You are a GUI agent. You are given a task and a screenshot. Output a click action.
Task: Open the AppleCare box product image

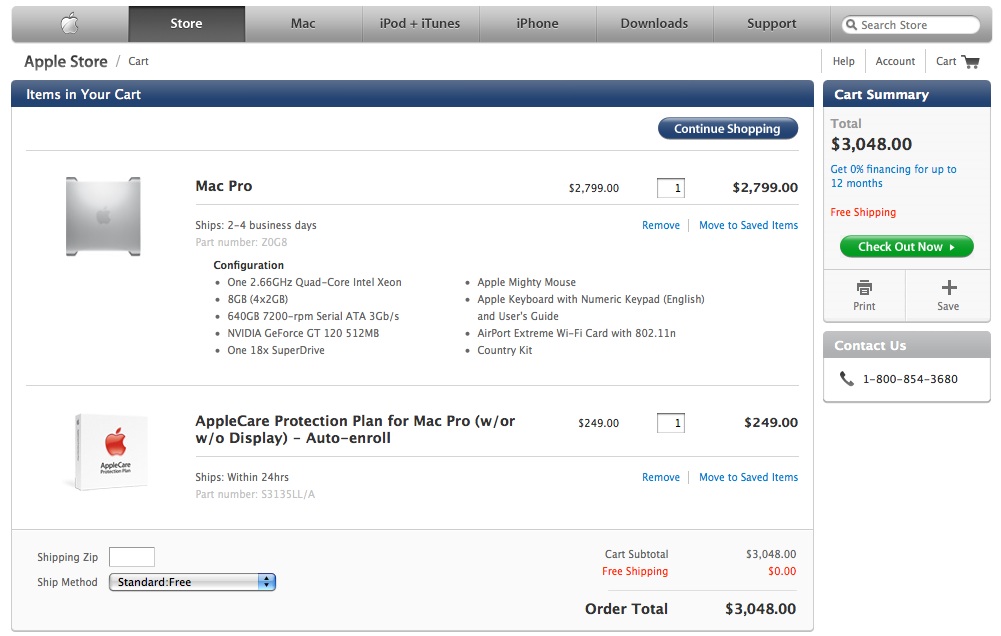click(110, 451)
